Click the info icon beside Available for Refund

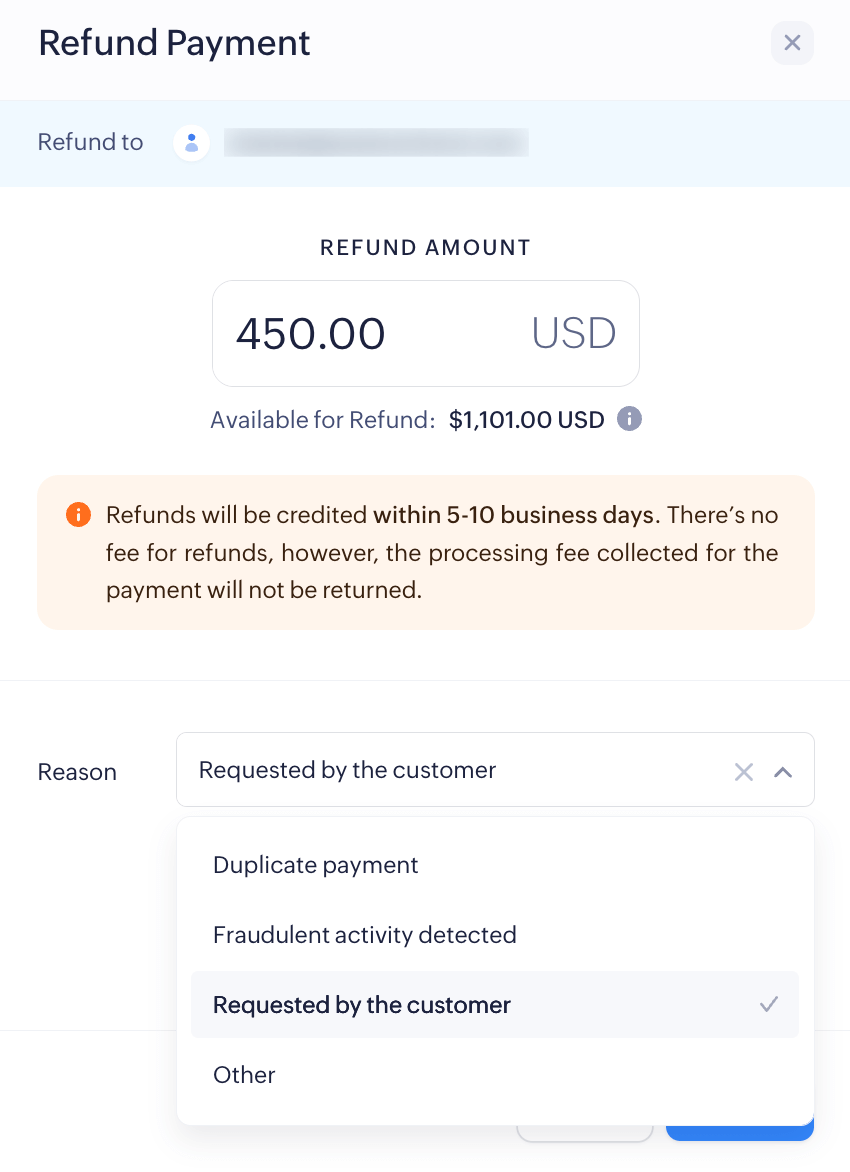pyautogui.click(x=629, y=419)
